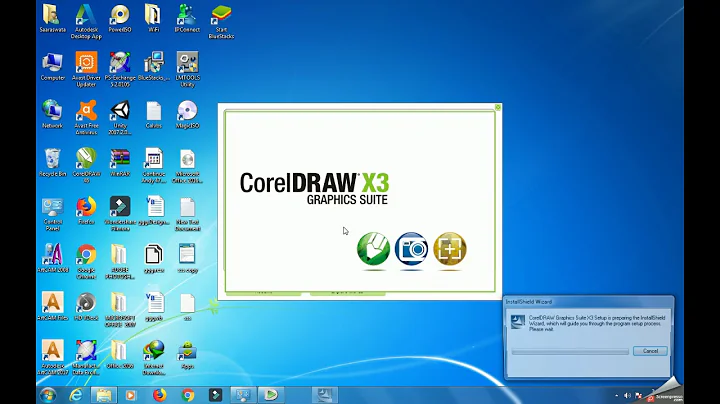Open the HD VDeck shortcut

point(86,308)
